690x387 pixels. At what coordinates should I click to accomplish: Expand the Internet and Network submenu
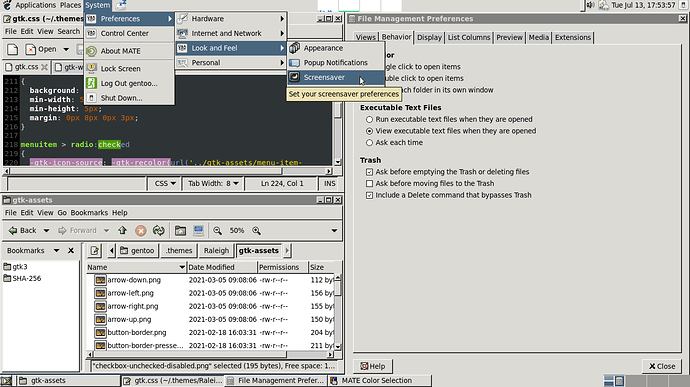(231, 33)
